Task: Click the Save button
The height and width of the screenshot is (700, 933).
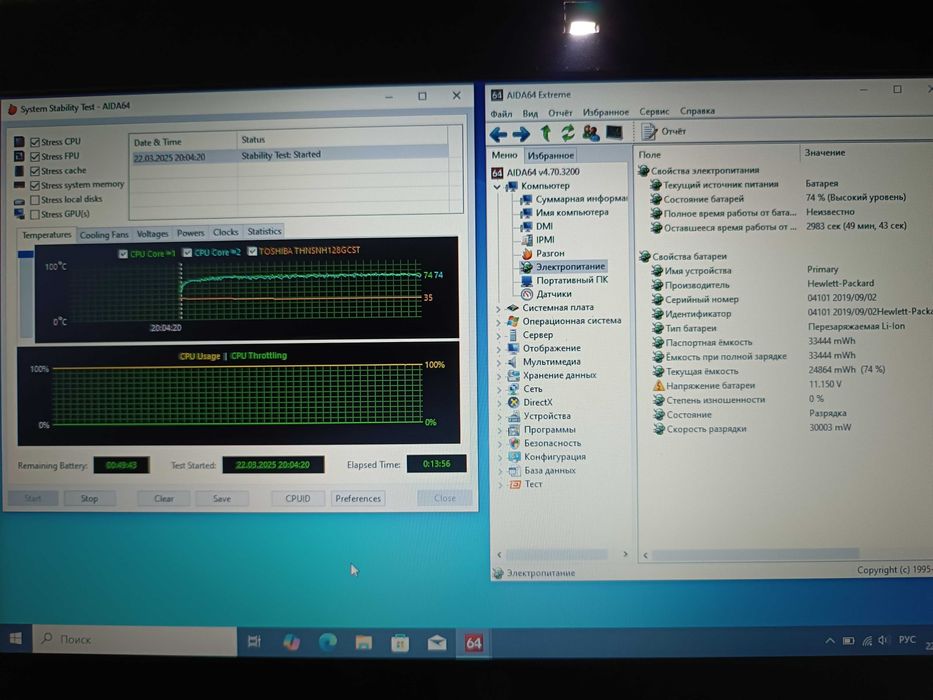Action: [221, 498]
